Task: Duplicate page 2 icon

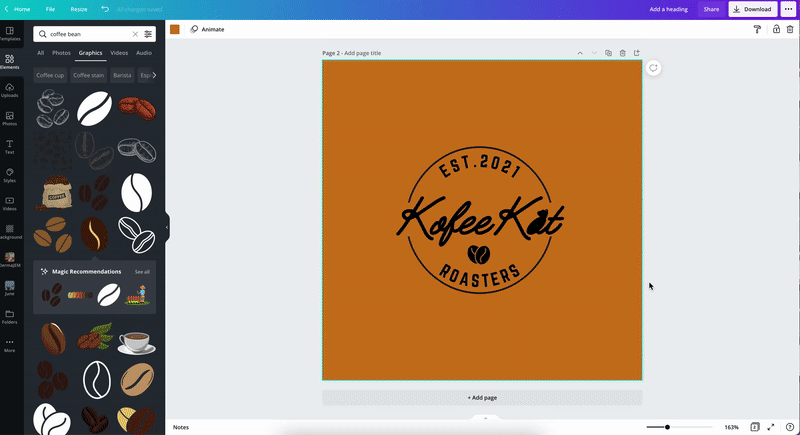Action: coord(608,53)
